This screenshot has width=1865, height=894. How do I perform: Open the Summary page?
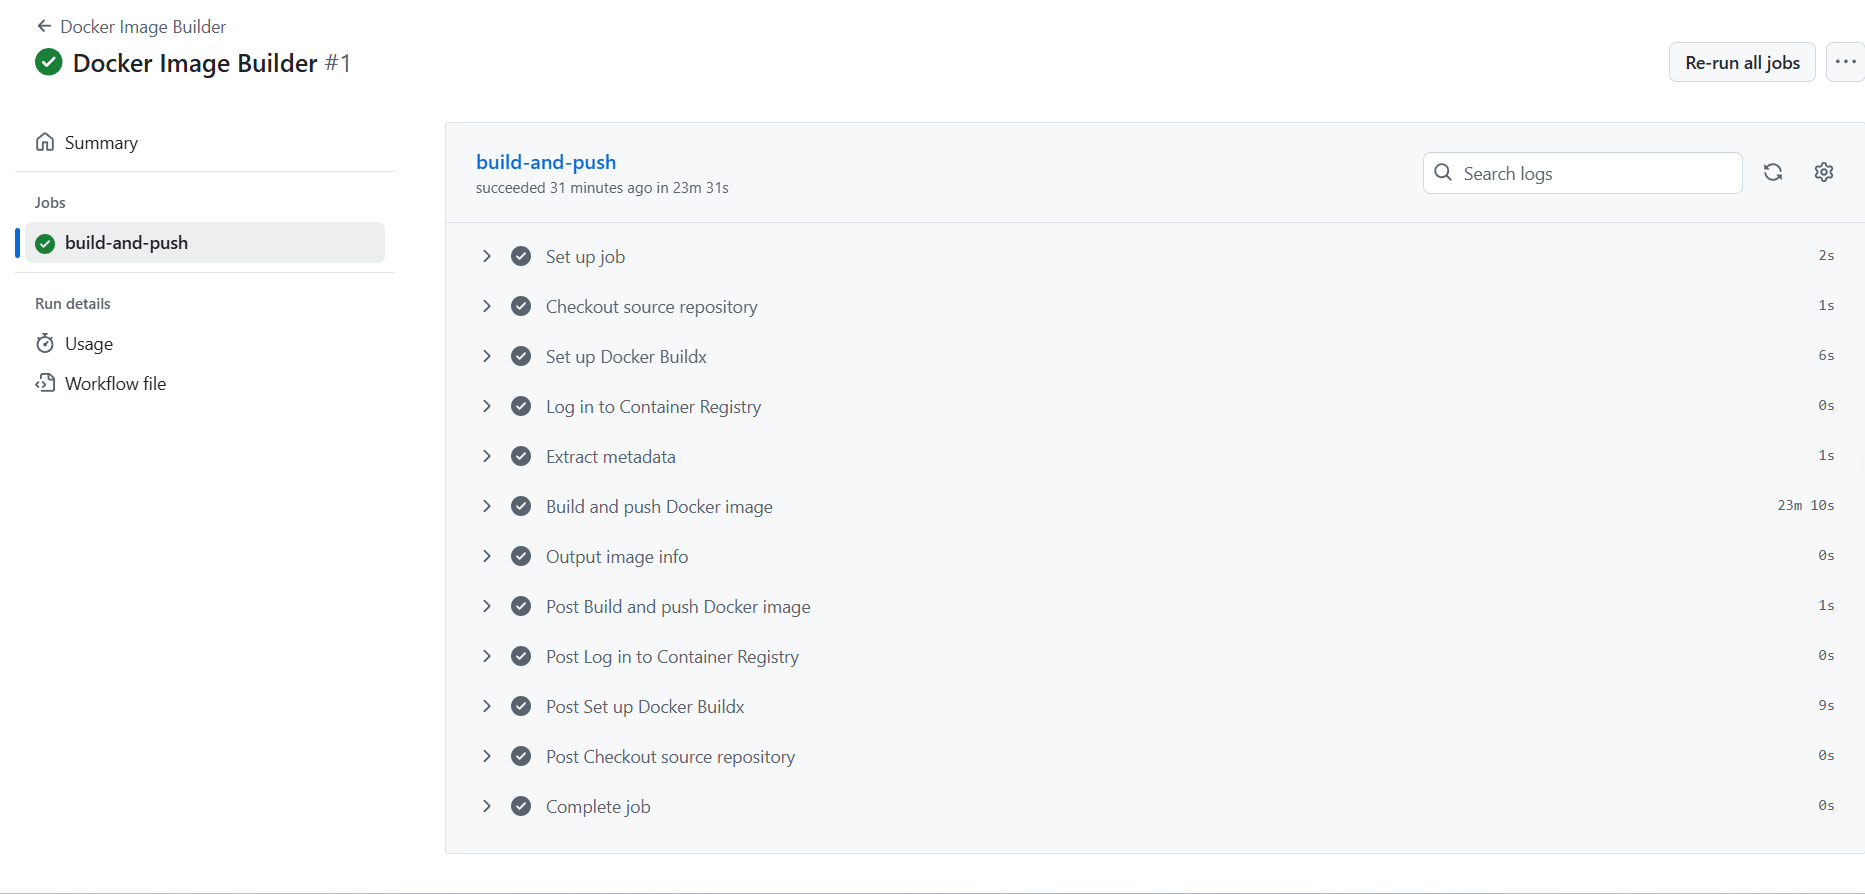[101, 143]
